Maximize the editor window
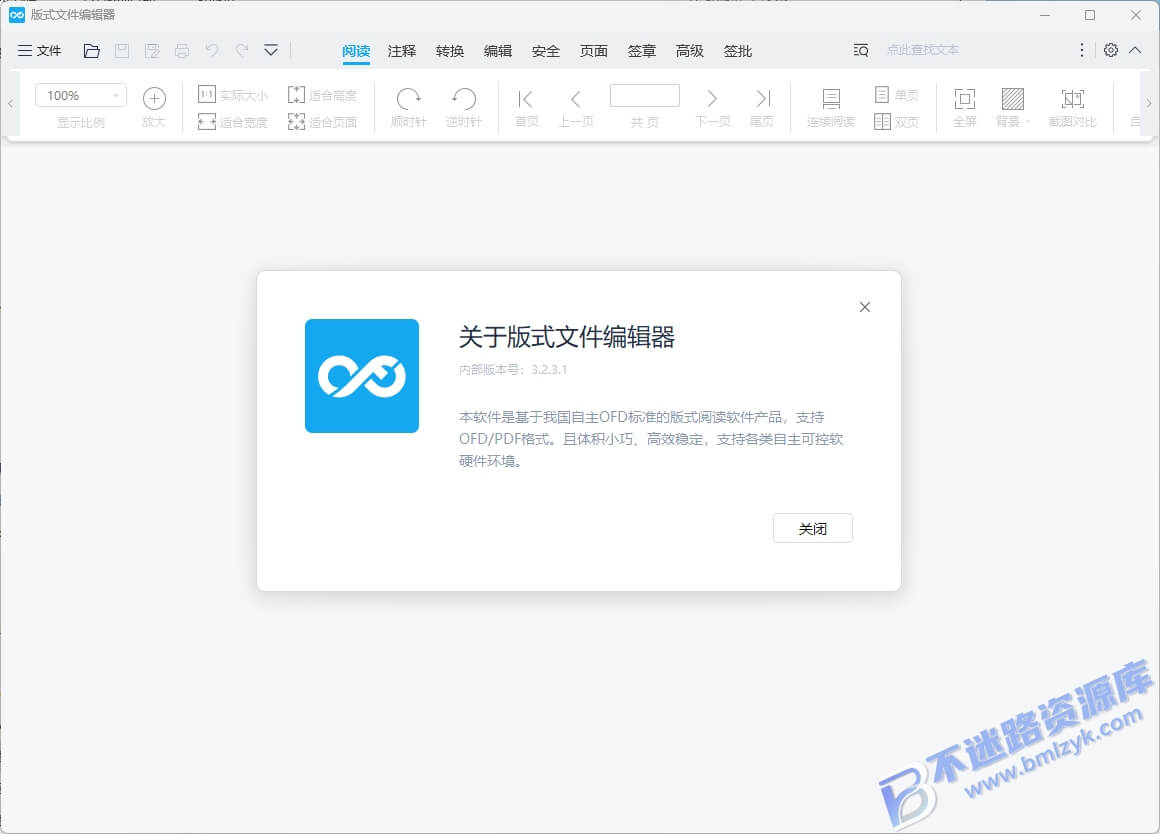1160x834 pixels. pyautogui.click(x=1090, y=15)
